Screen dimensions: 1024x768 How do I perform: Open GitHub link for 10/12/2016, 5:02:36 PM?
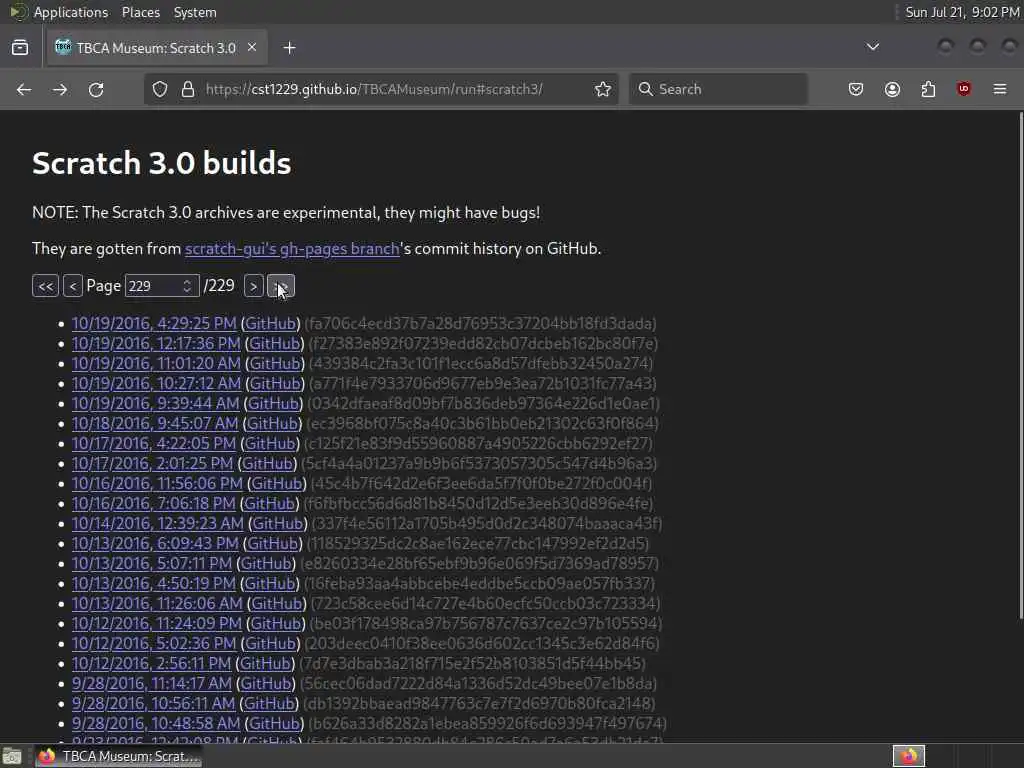point(270,643)
